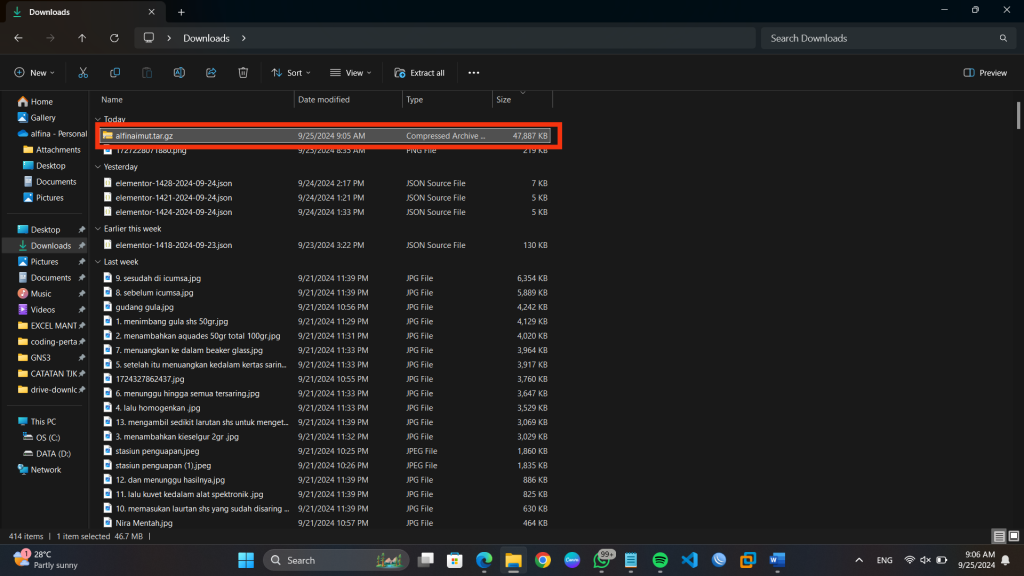Screen dimensions: 1024x576
Task: Click the Search Downloads input field
Action: click(x=880, y=38)
